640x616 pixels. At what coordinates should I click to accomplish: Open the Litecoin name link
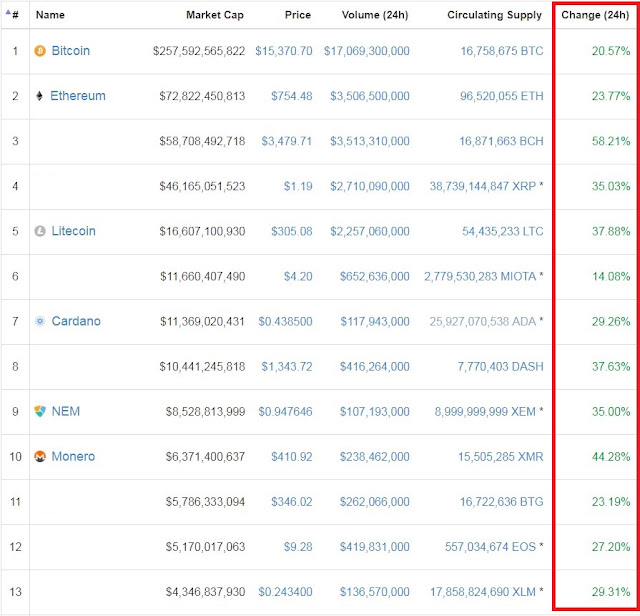point(73,231)
